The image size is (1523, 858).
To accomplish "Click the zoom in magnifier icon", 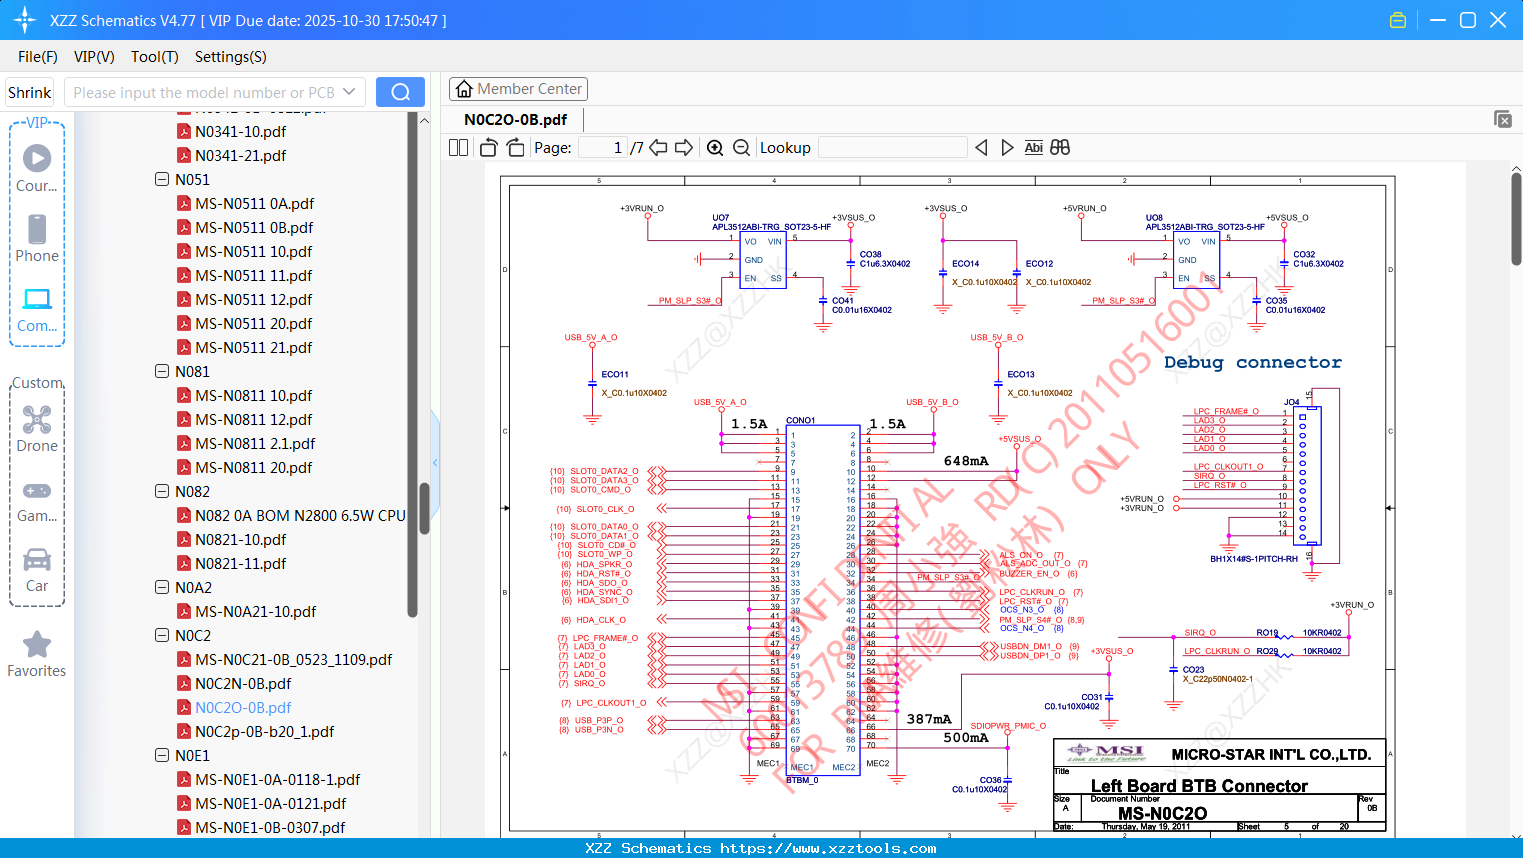I will pyautogui.click(x=715, y=148).
